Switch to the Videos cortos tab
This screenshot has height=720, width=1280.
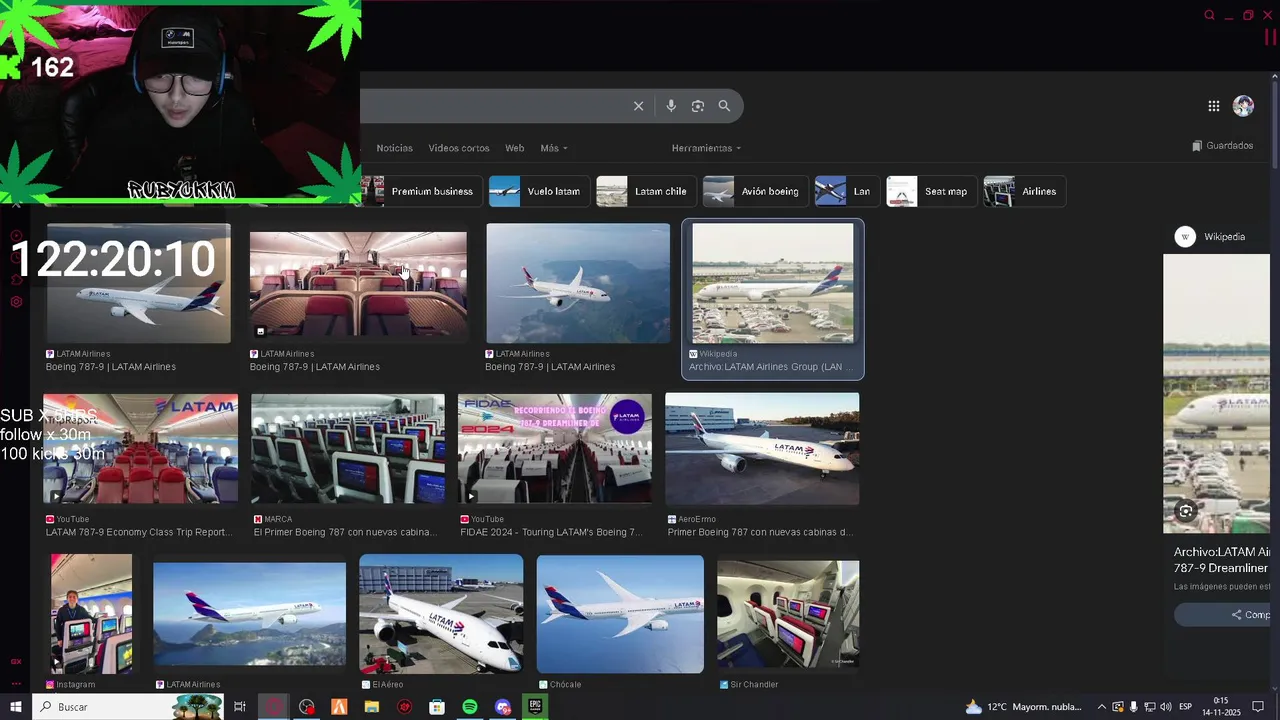pos(459,148)
